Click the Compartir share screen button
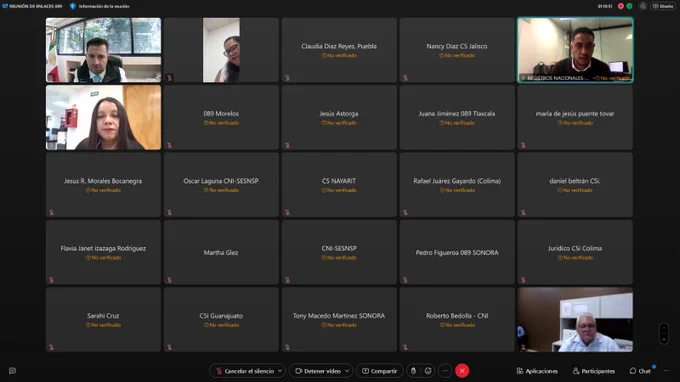Viewport: 680px width, 382px height. coord(379,371)
